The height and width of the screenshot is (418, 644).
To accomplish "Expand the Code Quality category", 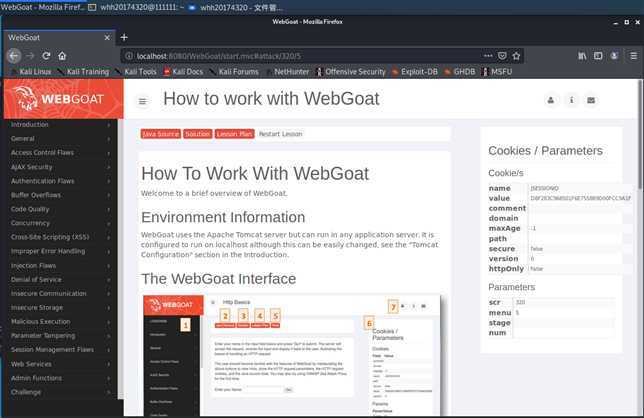I will click(x=60, y=209).
